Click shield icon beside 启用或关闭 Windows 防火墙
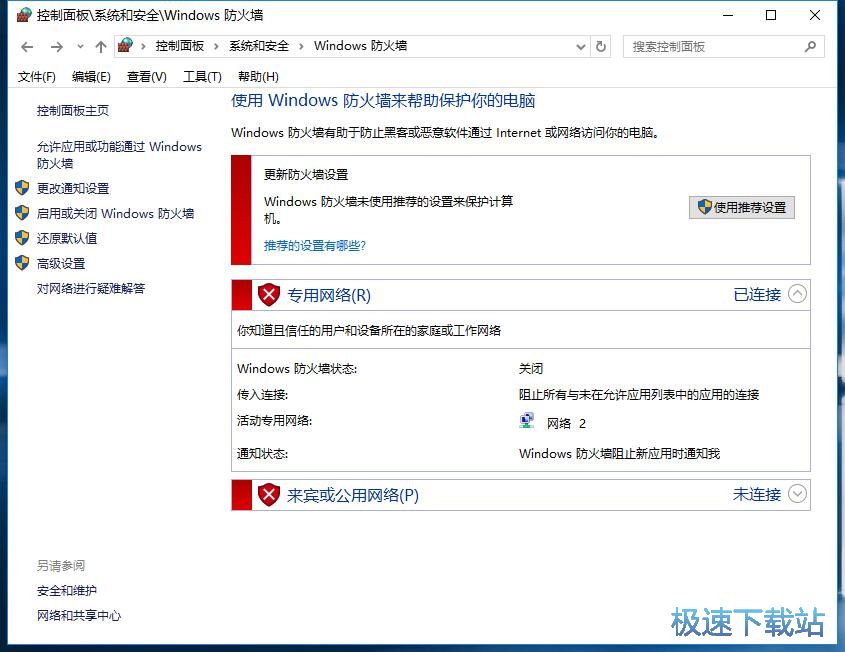 coord(22,212)
